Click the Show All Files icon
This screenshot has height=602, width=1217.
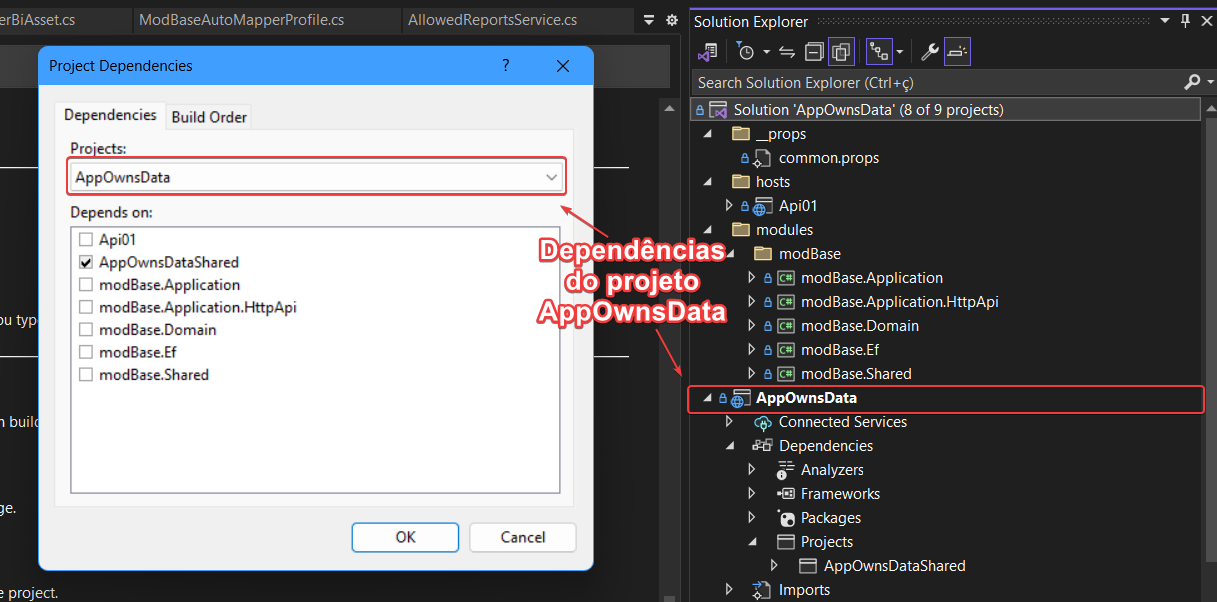tap(841, 51)
